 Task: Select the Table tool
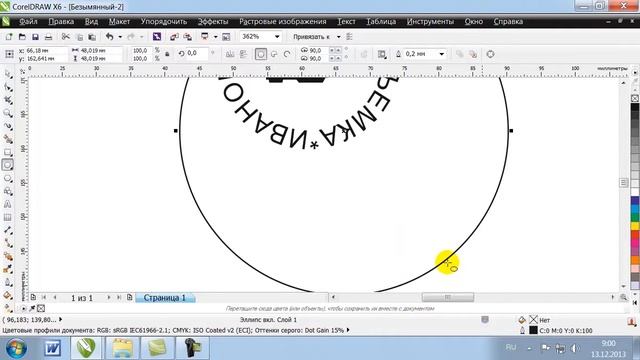click(8, 217)
